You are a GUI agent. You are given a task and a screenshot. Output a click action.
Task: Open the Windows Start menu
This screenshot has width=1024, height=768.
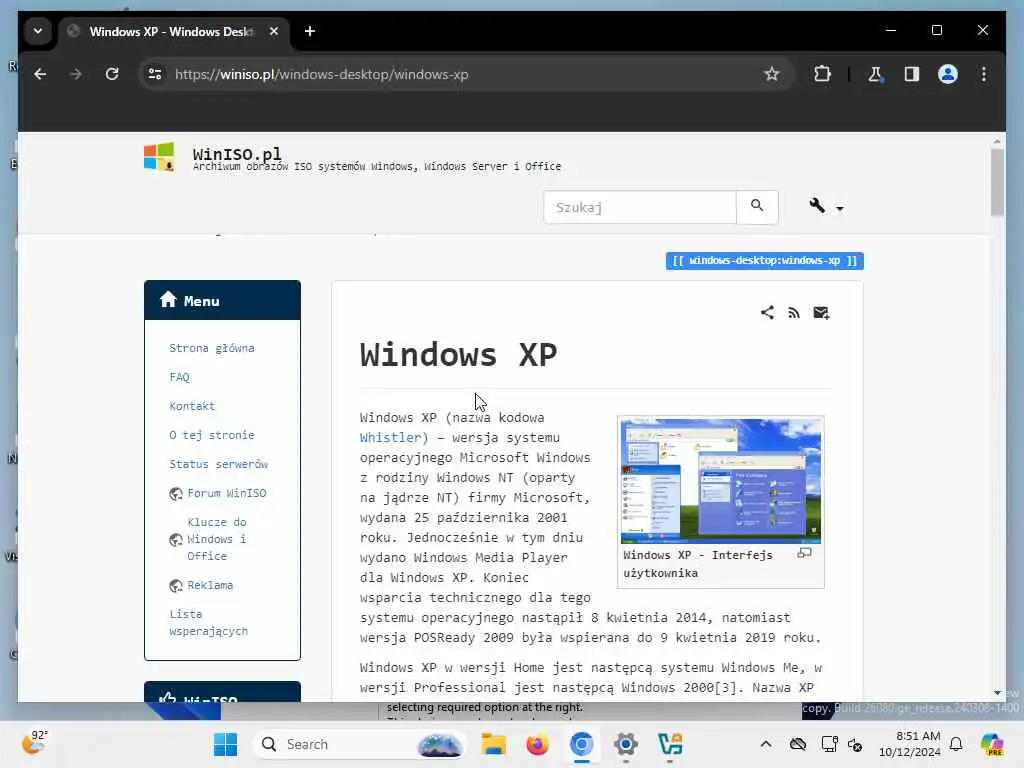coord(225,744)
